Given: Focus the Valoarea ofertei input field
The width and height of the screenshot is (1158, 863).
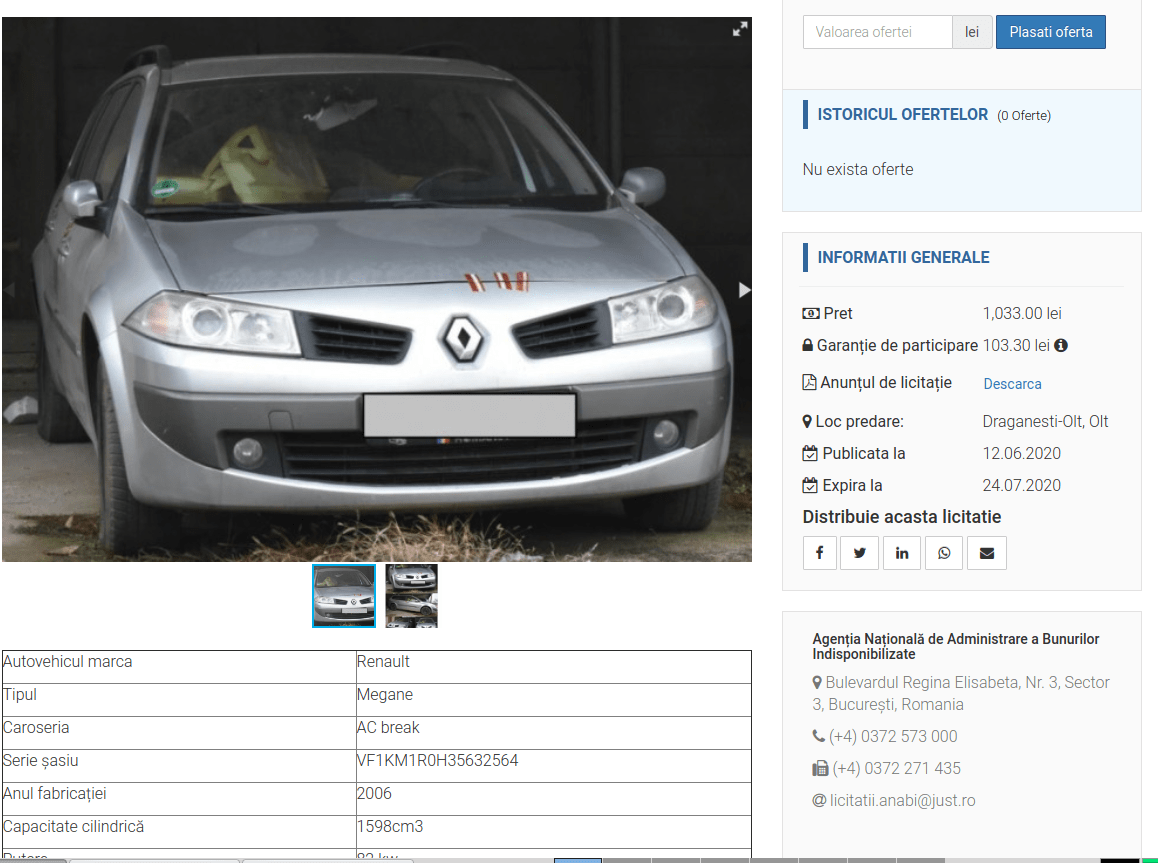Looking at the screenshot, I should pos(877,32).
